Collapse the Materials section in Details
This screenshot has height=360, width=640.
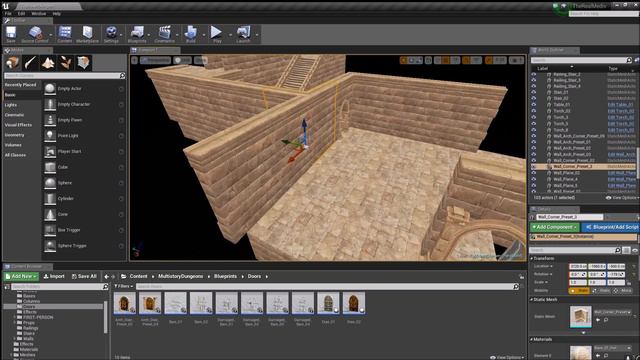[x=532, y=339]
